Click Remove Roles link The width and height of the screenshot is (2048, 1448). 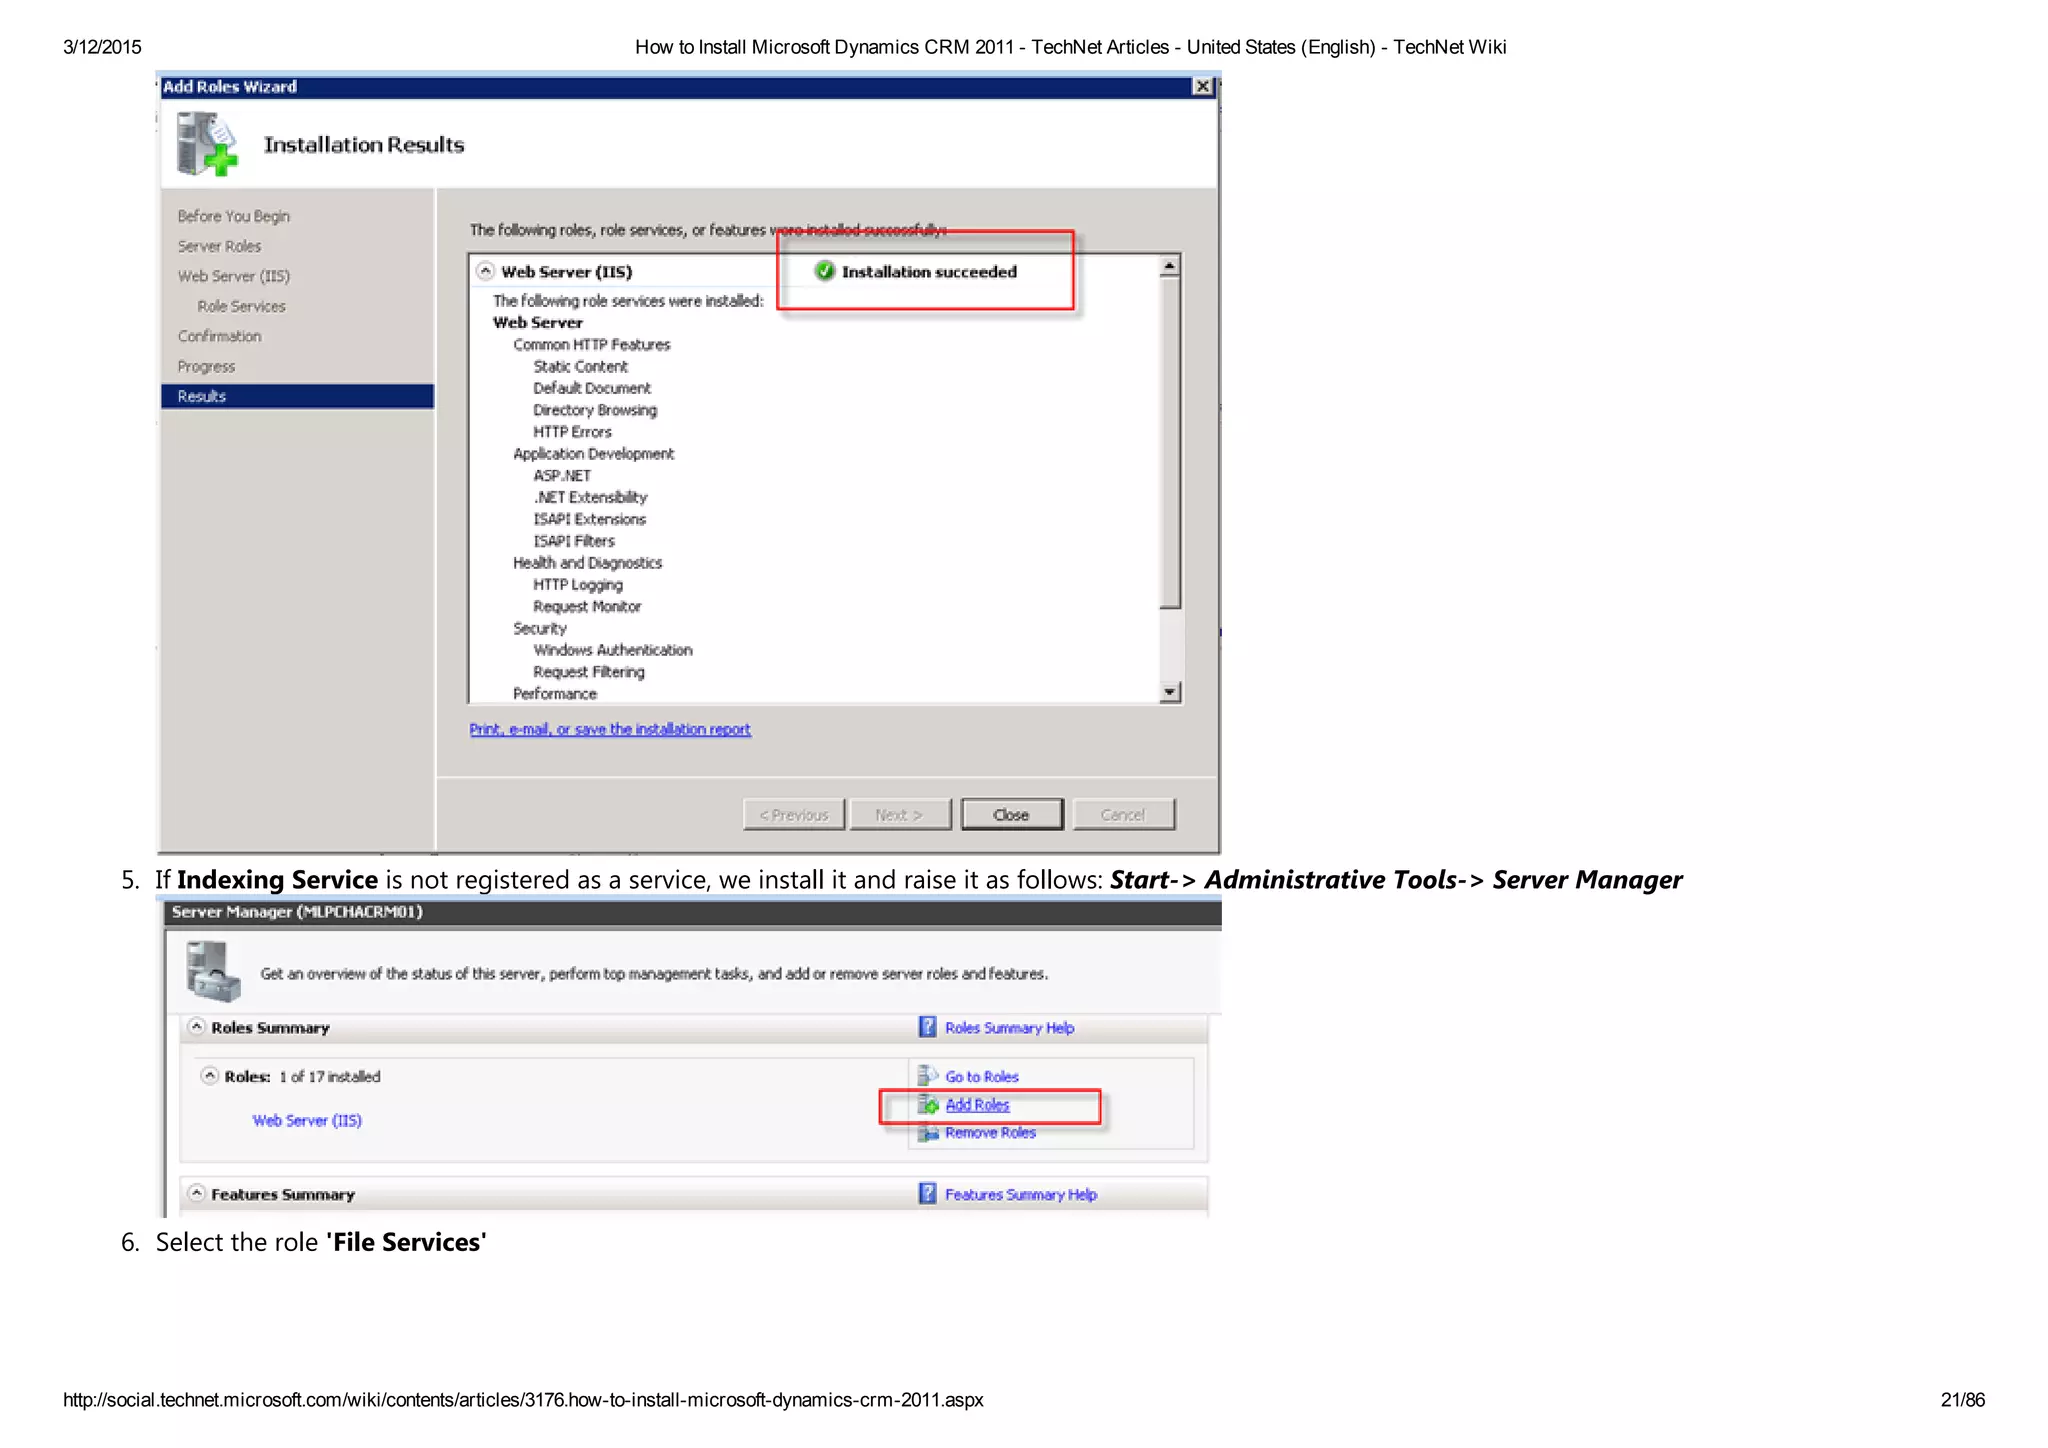coord(990,1133)
